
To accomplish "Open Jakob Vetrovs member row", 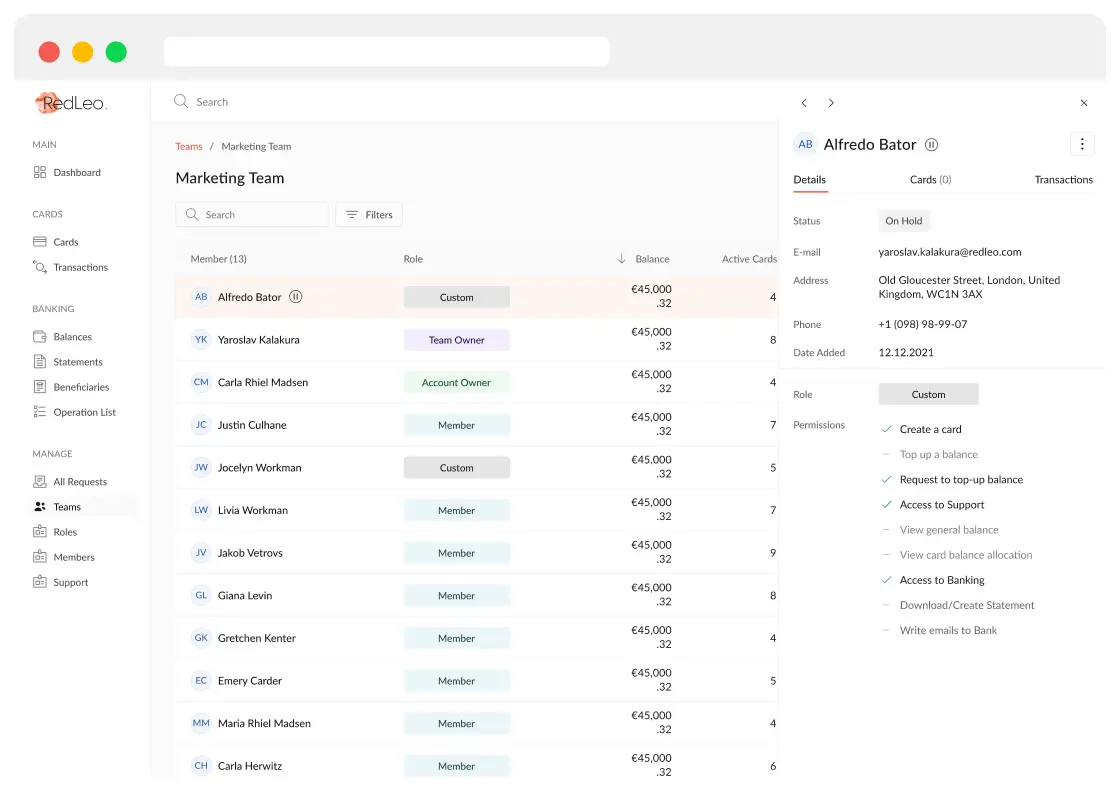I will pos(476,553).
